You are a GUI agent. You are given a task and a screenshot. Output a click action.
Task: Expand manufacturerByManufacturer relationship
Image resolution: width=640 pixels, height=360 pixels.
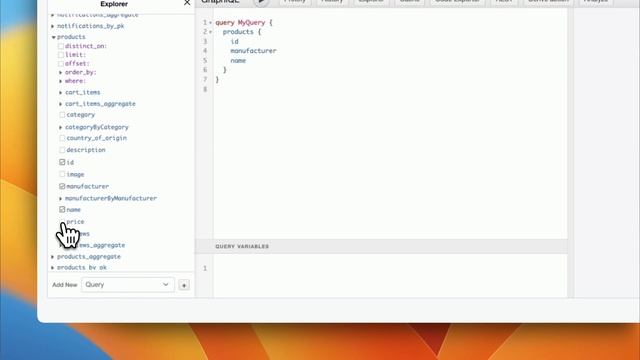[60, 198]
